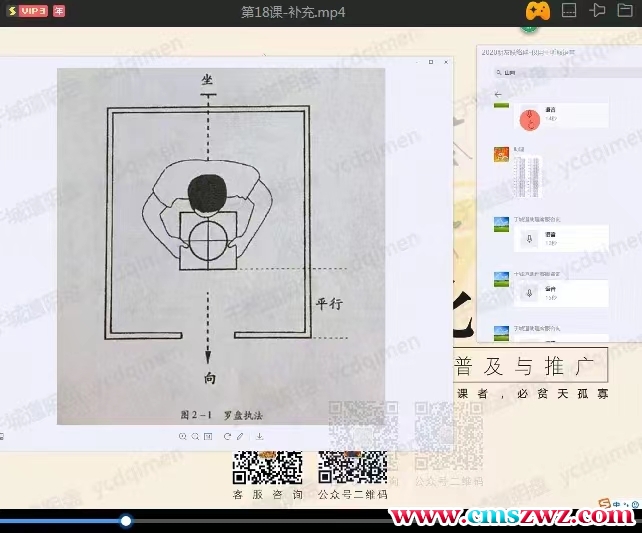The width and height of the screenshot is (642, 533).
Task: Rotate the compass diagram image
Action: (227, 436)
